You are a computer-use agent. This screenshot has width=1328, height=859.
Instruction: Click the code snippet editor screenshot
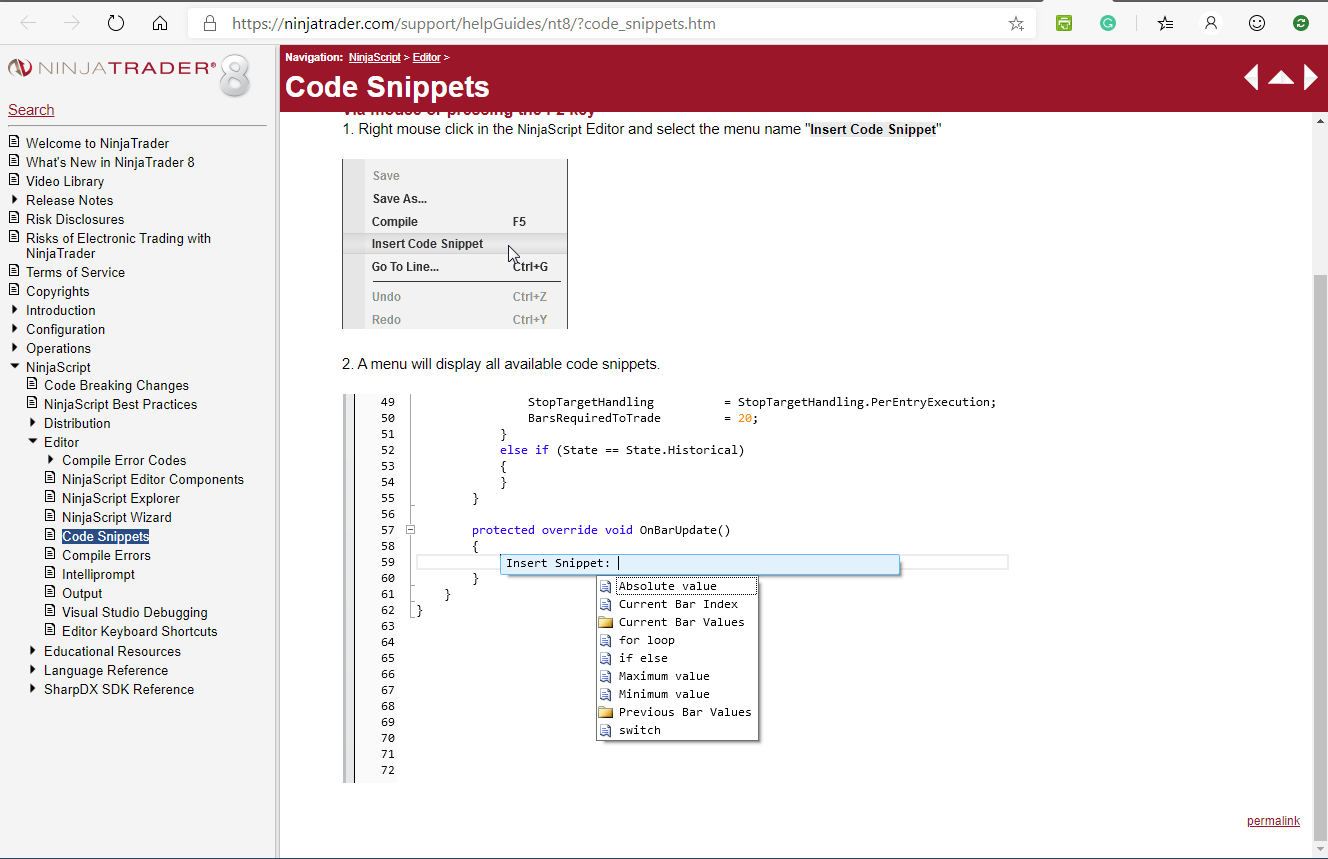[x=676, y=588]
